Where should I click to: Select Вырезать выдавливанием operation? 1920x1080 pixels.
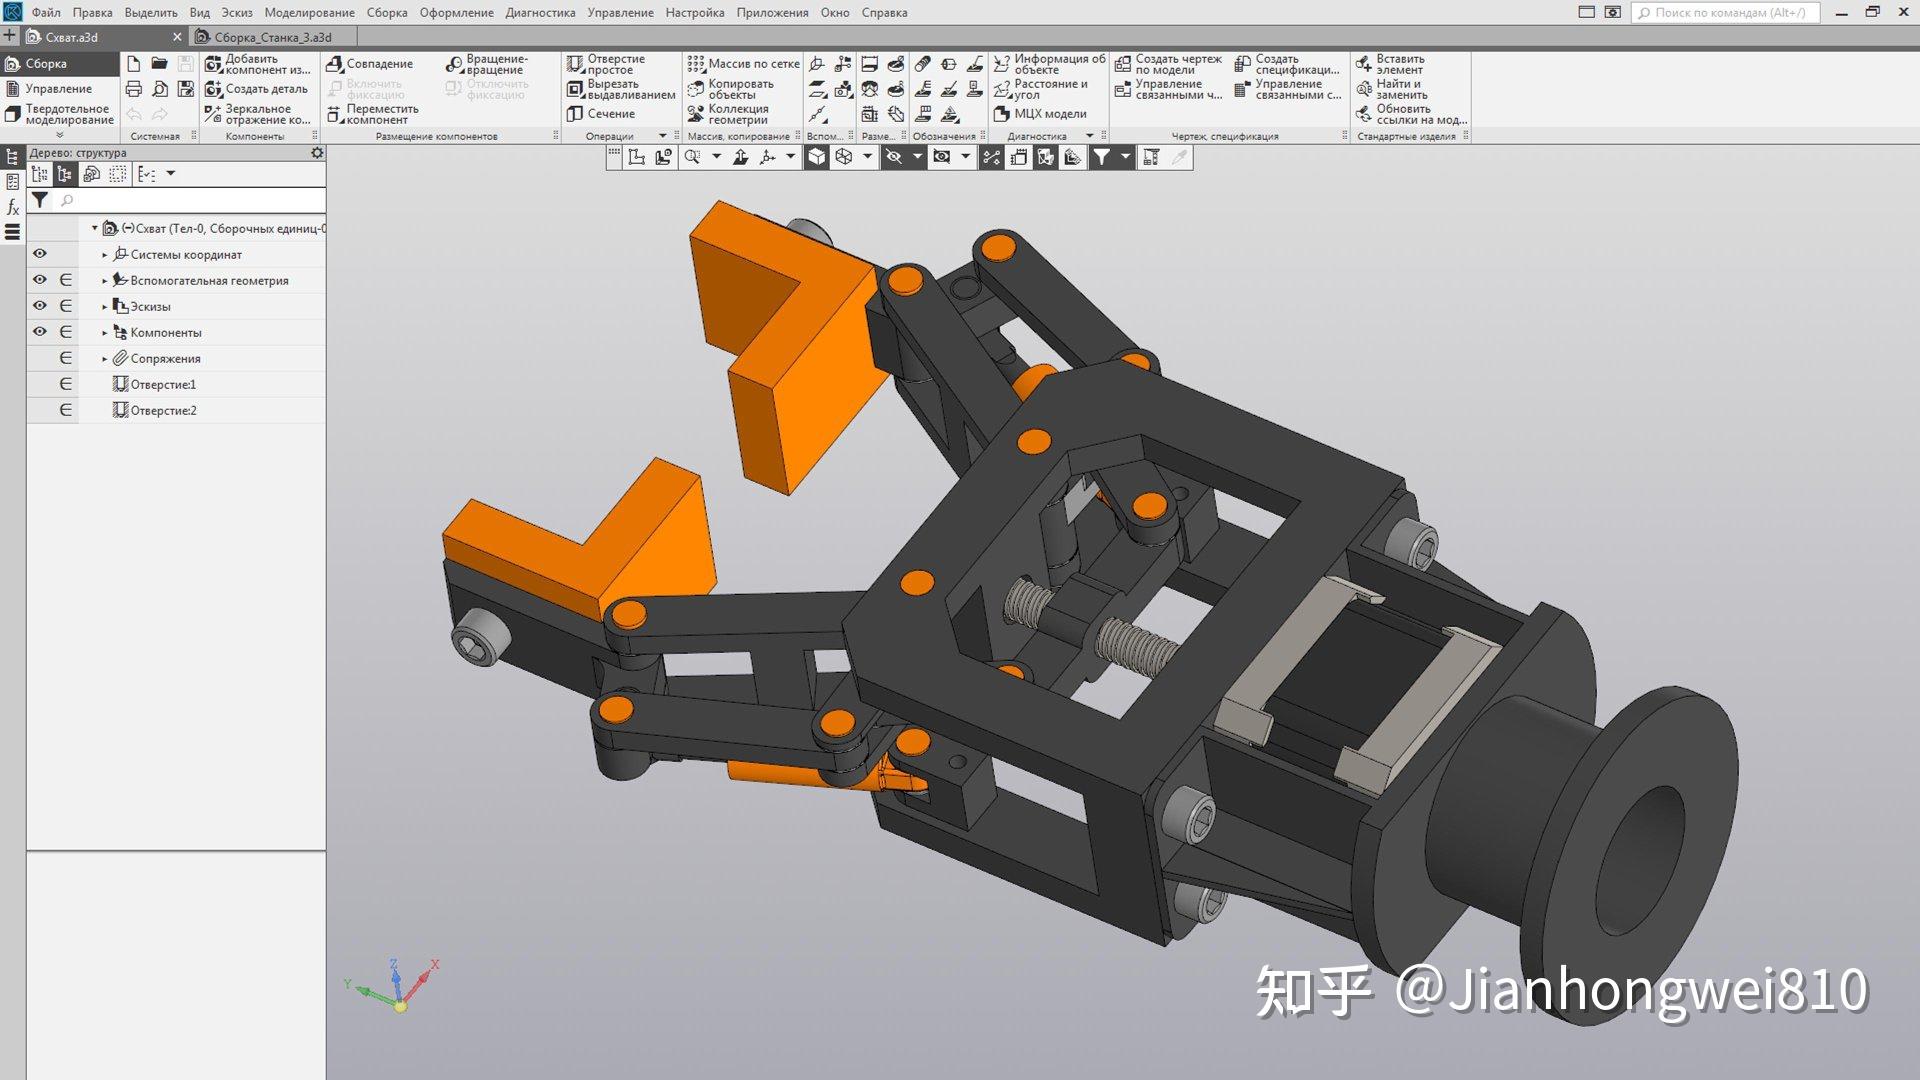tap(620, 88)
